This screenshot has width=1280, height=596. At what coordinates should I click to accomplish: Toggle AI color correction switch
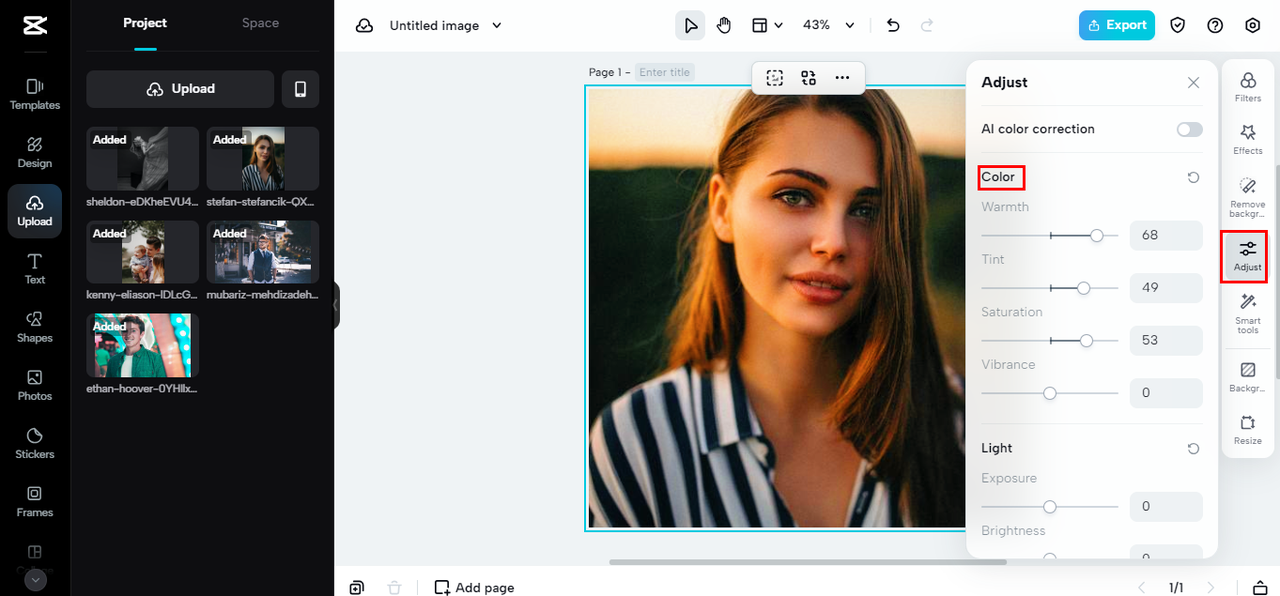point(1190,129)
